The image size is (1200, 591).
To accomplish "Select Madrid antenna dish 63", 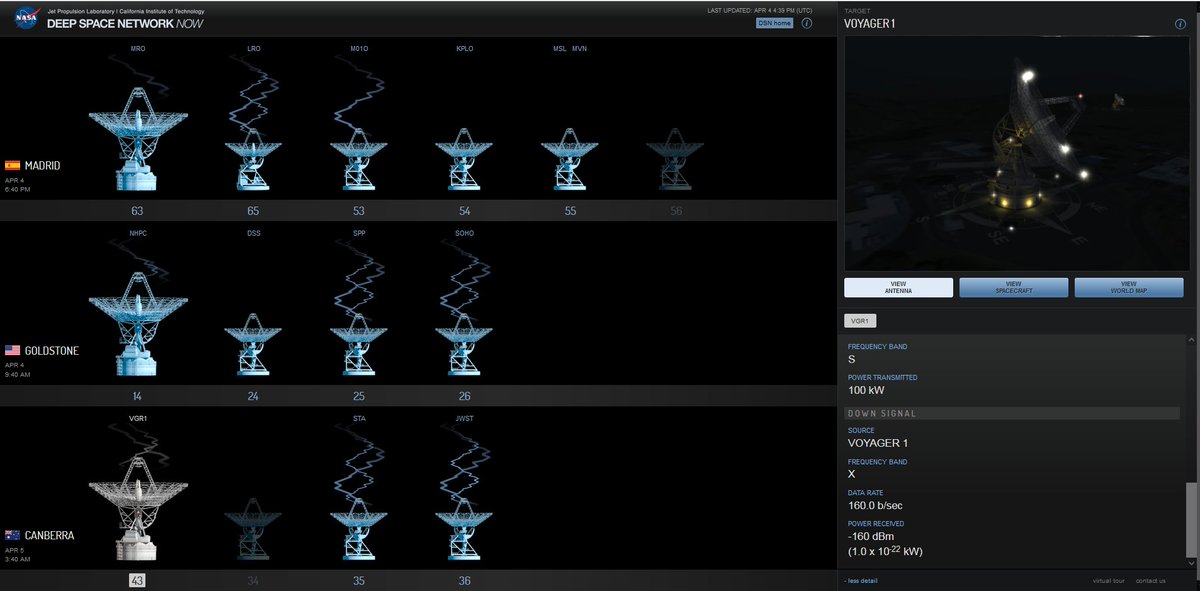I will coord(137,140).
